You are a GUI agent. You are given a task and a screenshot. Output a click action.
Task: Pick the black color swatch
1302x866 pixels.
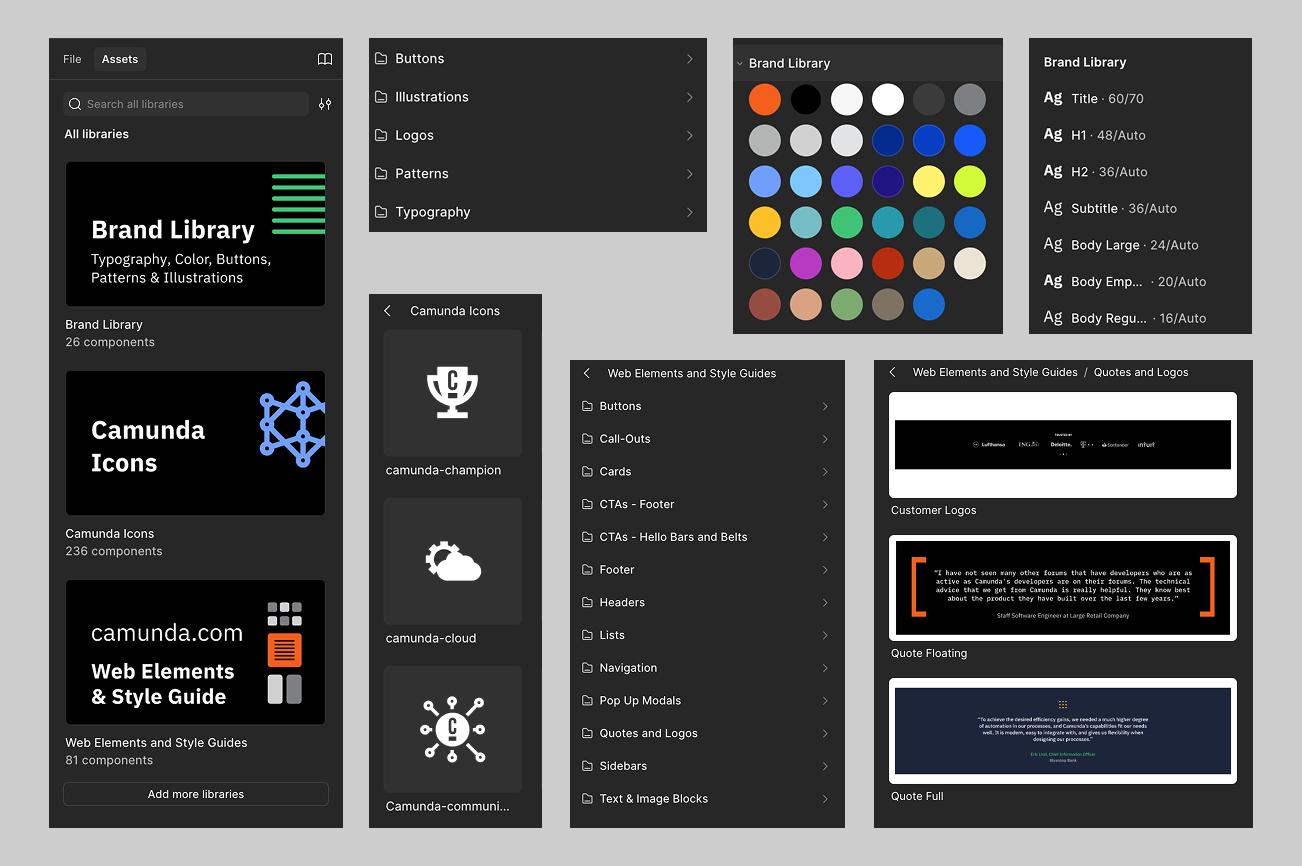[806, 99]
